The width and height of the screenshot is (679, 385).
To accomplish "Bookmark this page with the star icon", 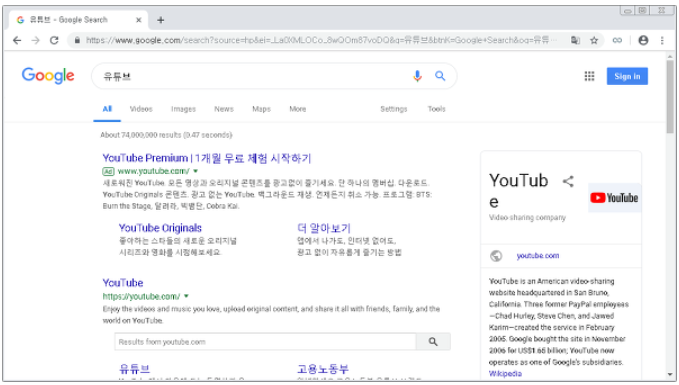I will click(594, 40).
